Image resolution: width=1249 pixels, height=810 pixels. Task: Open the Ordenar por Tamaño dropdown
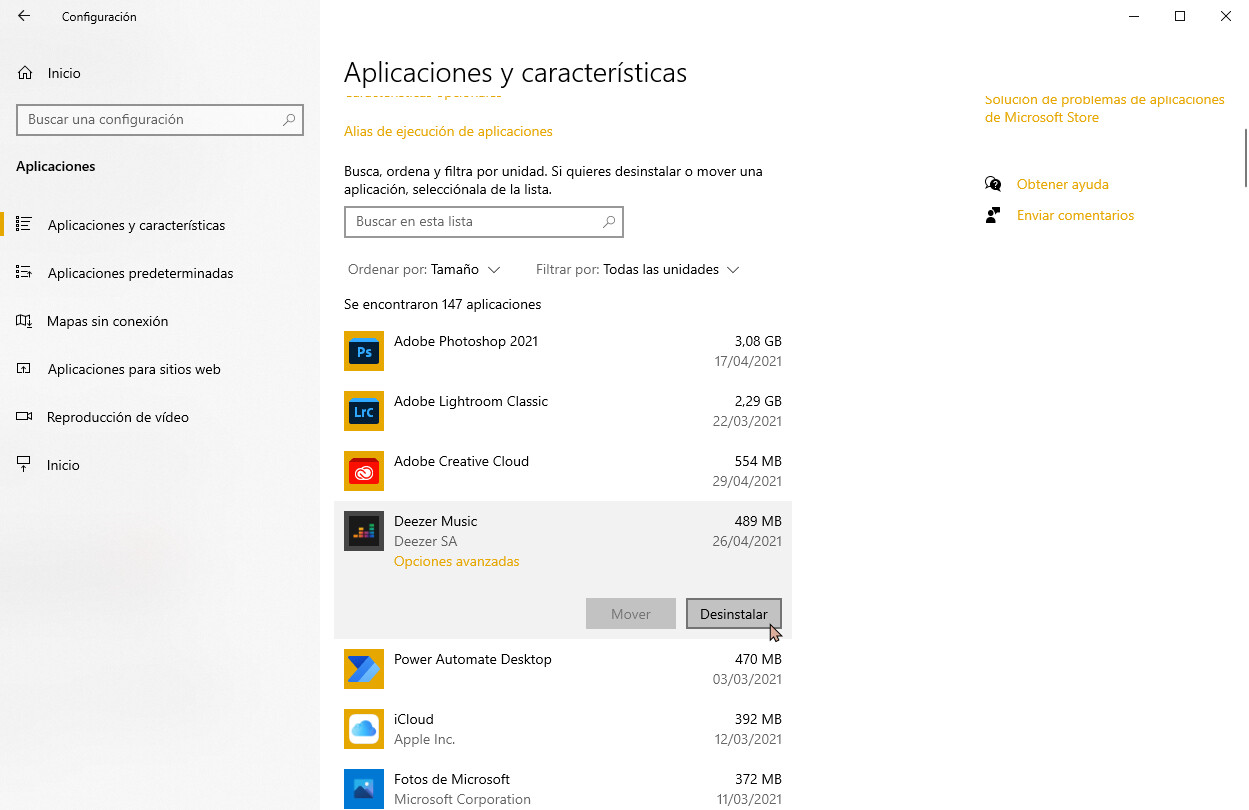[x=424, y=269]
